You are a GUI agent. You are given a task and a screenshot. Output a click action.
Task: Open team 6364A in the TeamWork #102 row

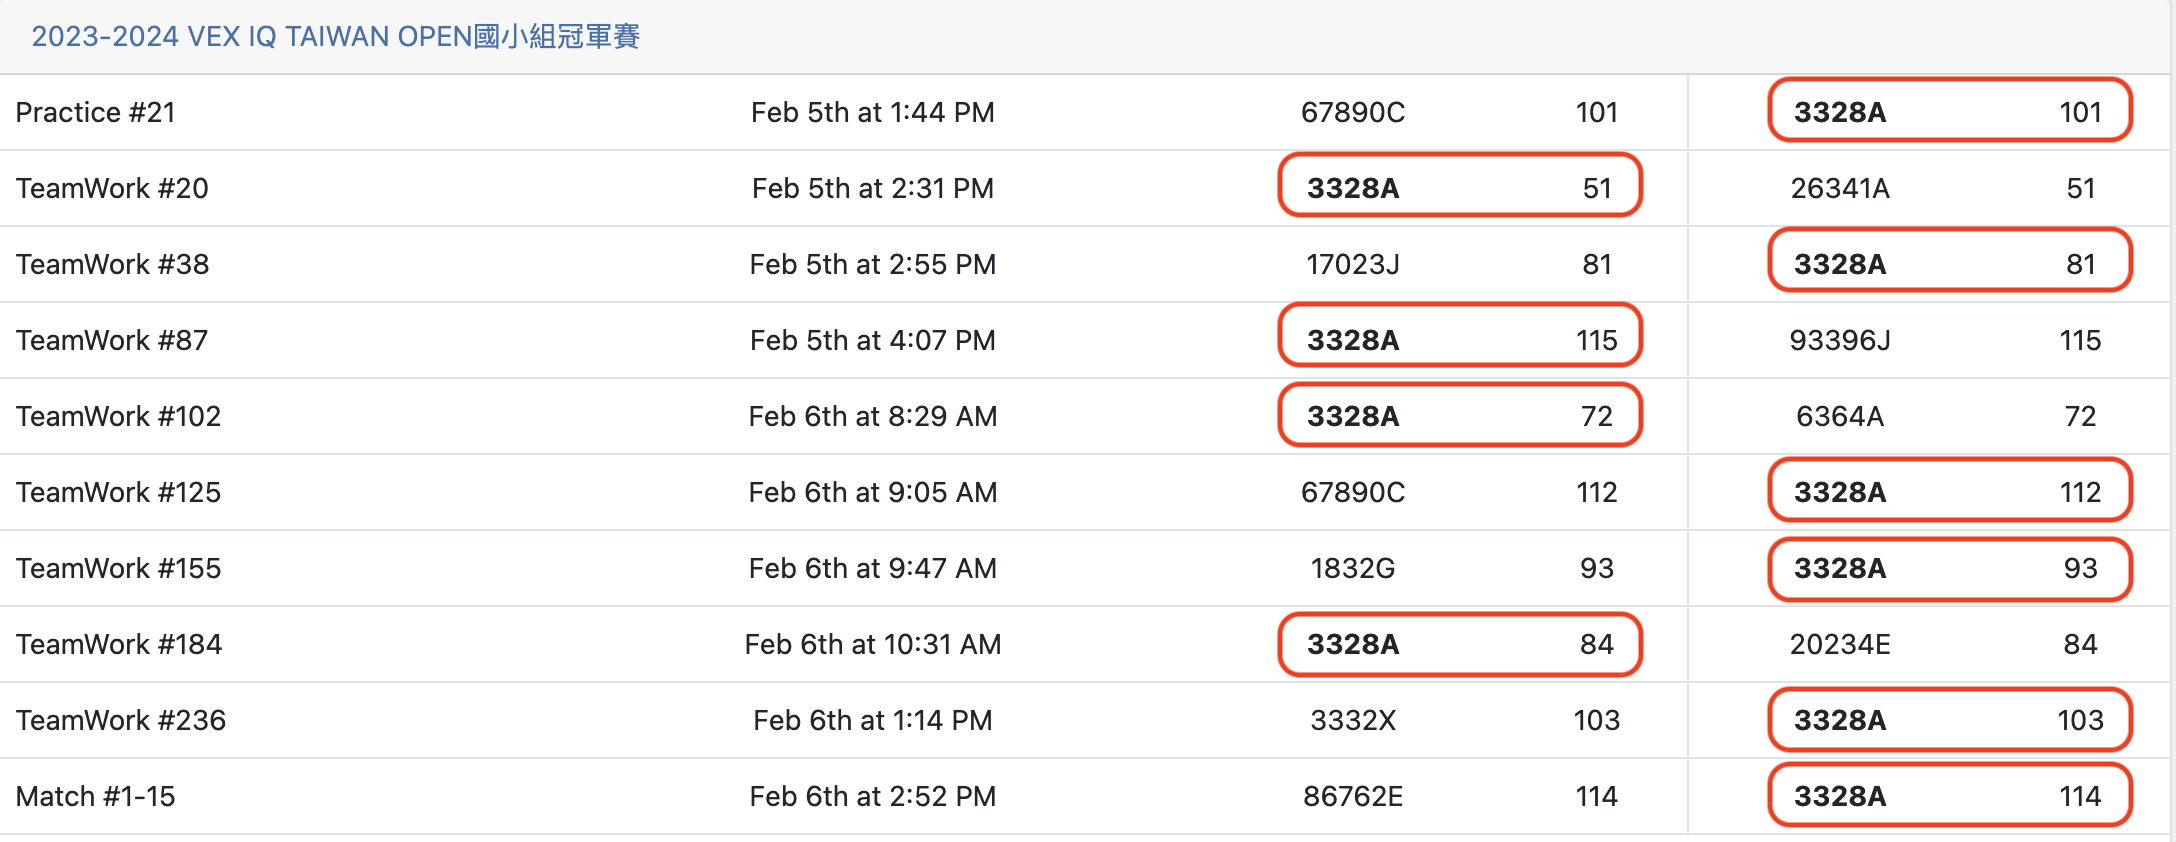pyautogui.click(x=1839, y=416)
